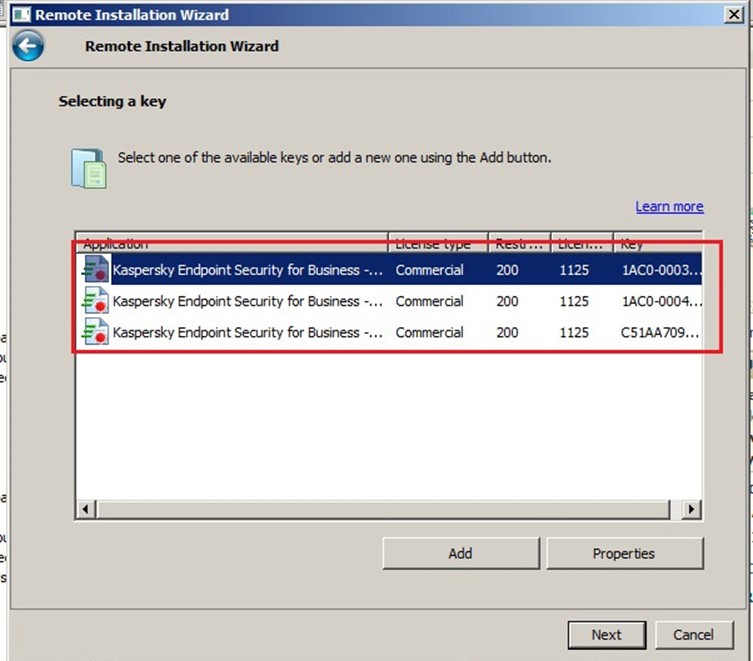The image size is (753, 661).
Task: Cancel the installation wizard
Action: click(694, 635)
